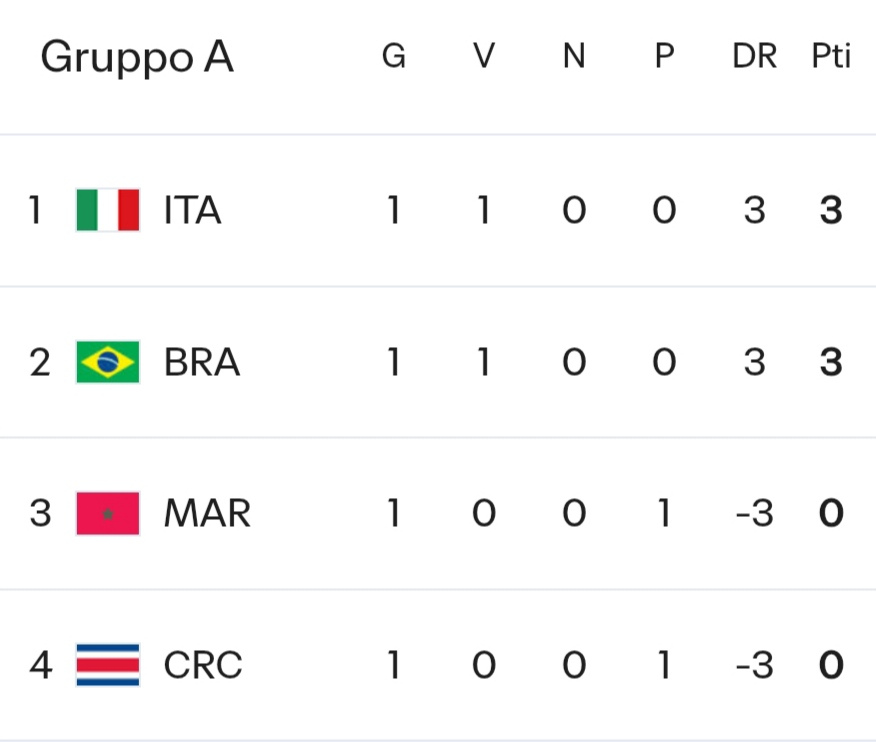Click the DR goal difference header
The width and height of the screenshot is (876, 742).
click(754, 57)
